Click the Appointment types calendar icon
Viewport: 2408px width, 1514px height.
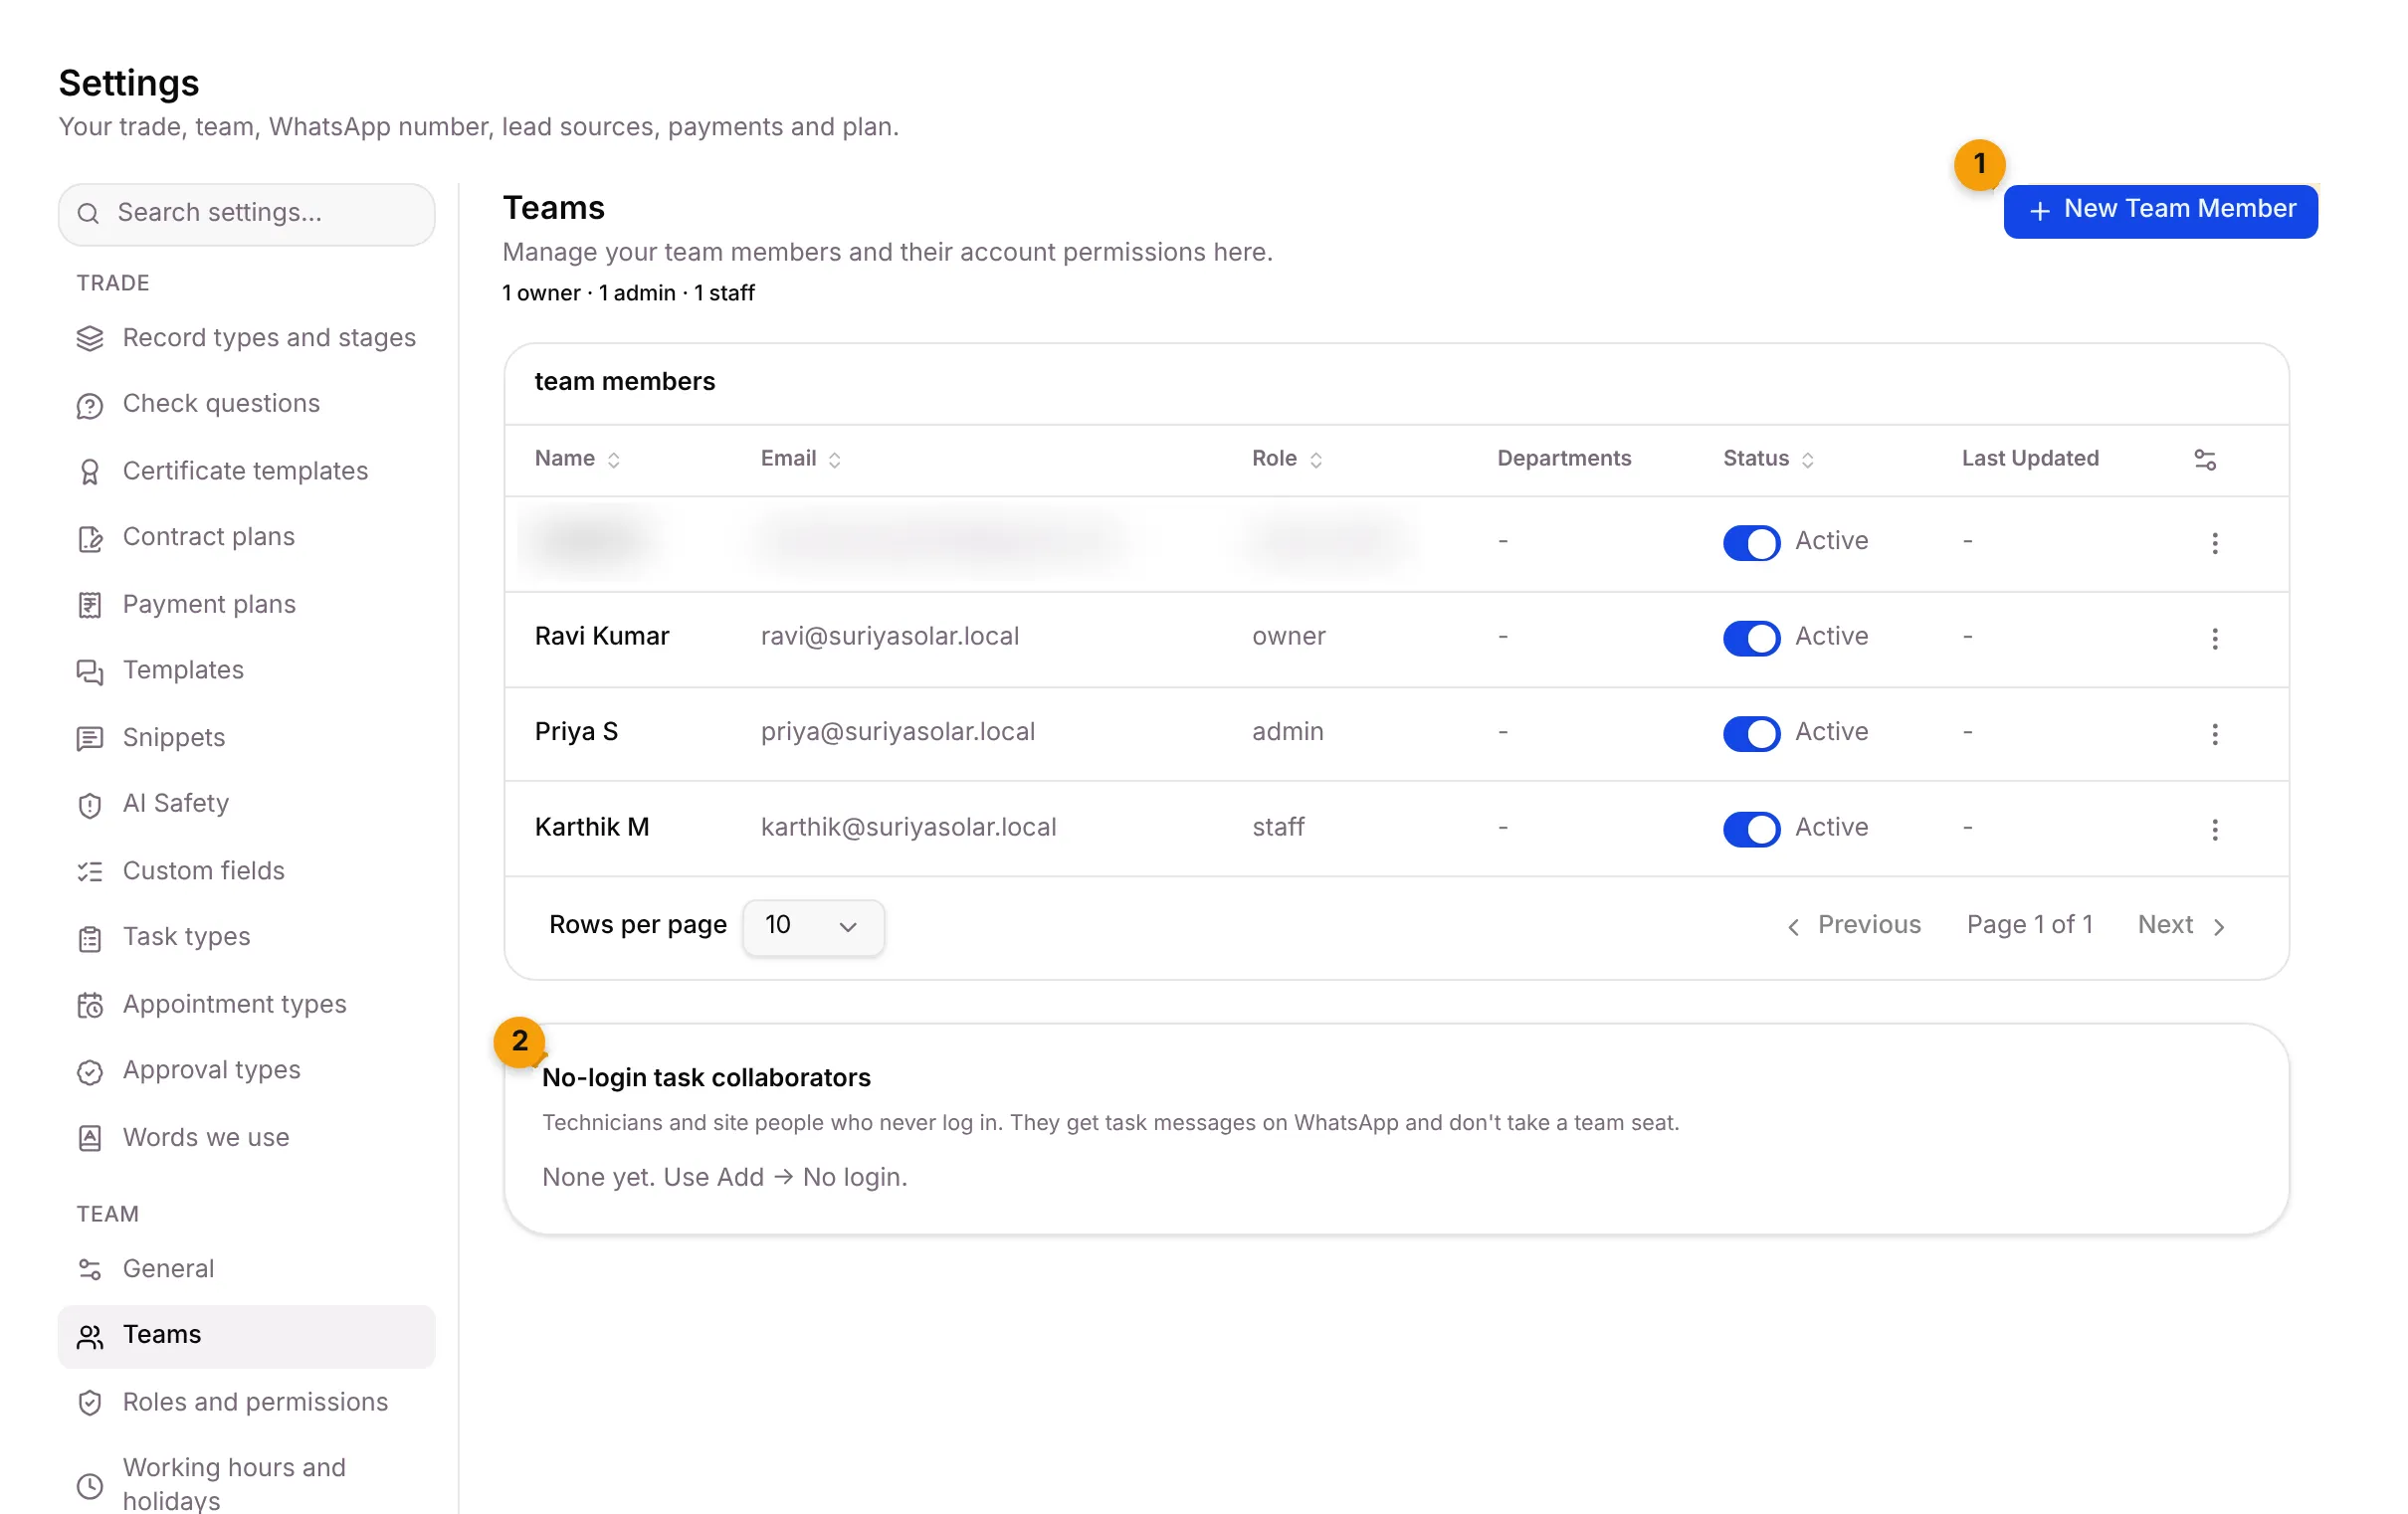[90, 1005]
